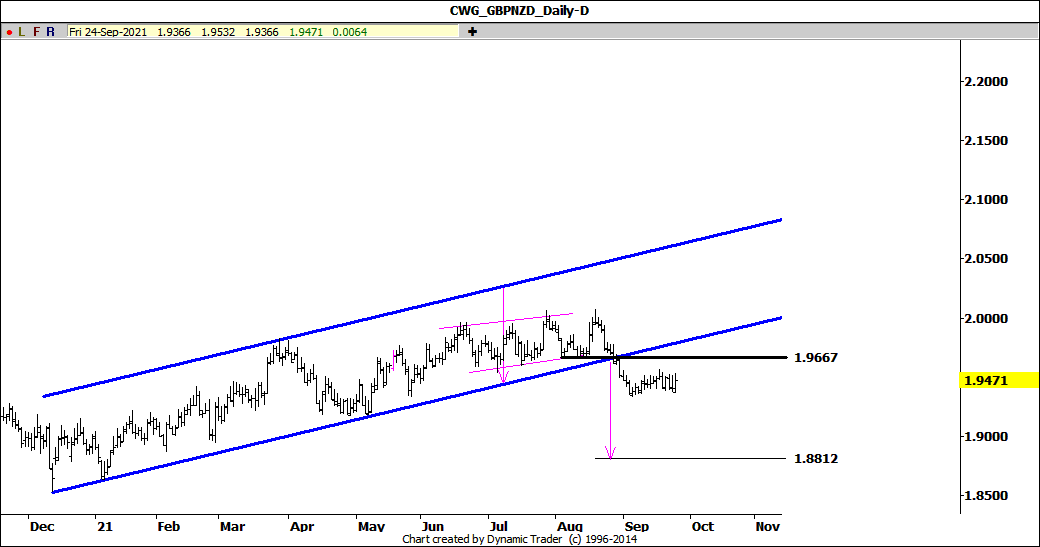Click the magenta arrowhead pointing to 1.8812
This screenshot has width=1040, height=547.
tap(611, 453)
